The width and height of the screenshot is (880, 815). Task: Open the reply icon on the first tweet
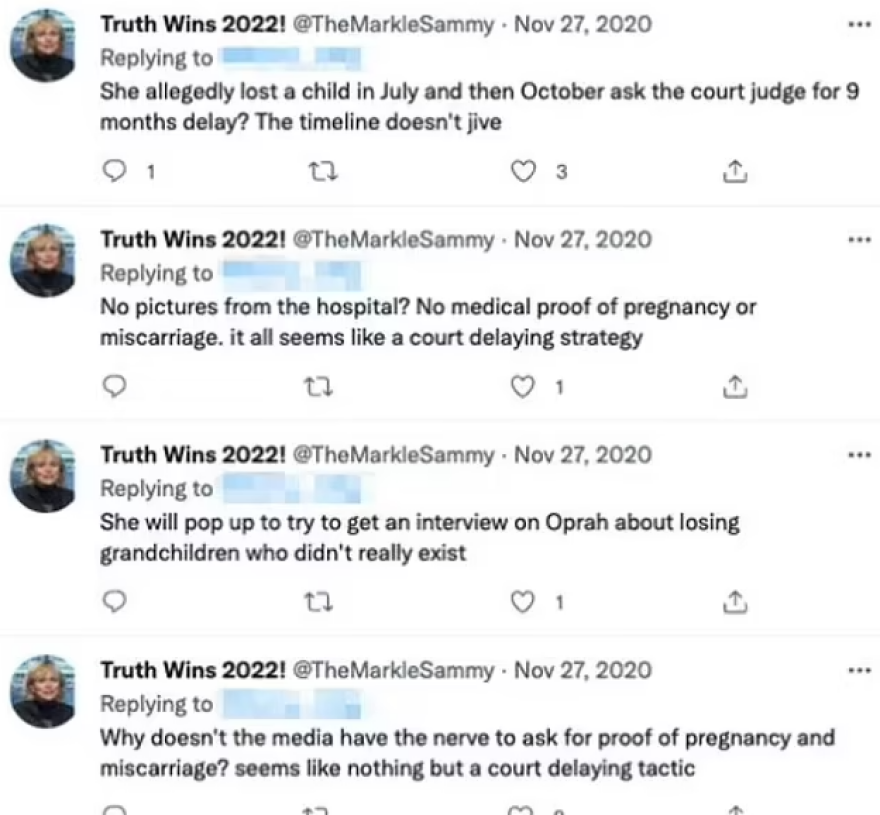coord(114,171)
